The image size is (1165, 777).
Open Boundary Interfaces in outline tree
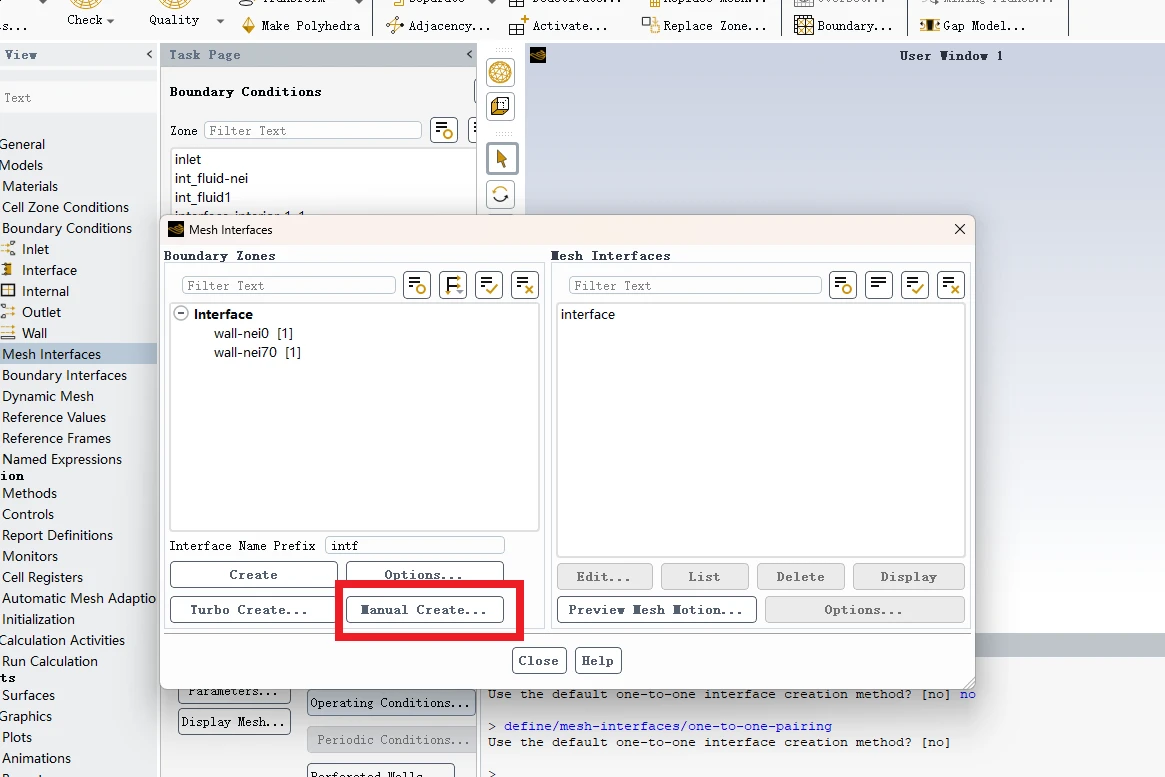click(65, 375)
